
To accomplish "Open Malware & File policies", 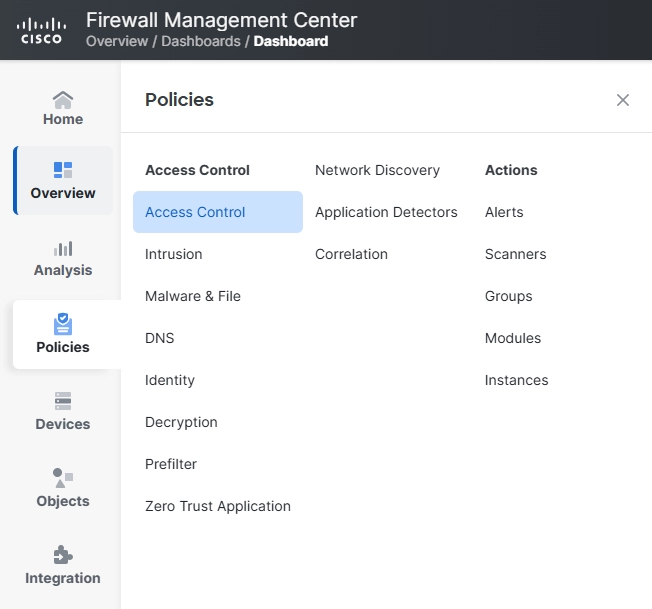I will tap(193, 296).
